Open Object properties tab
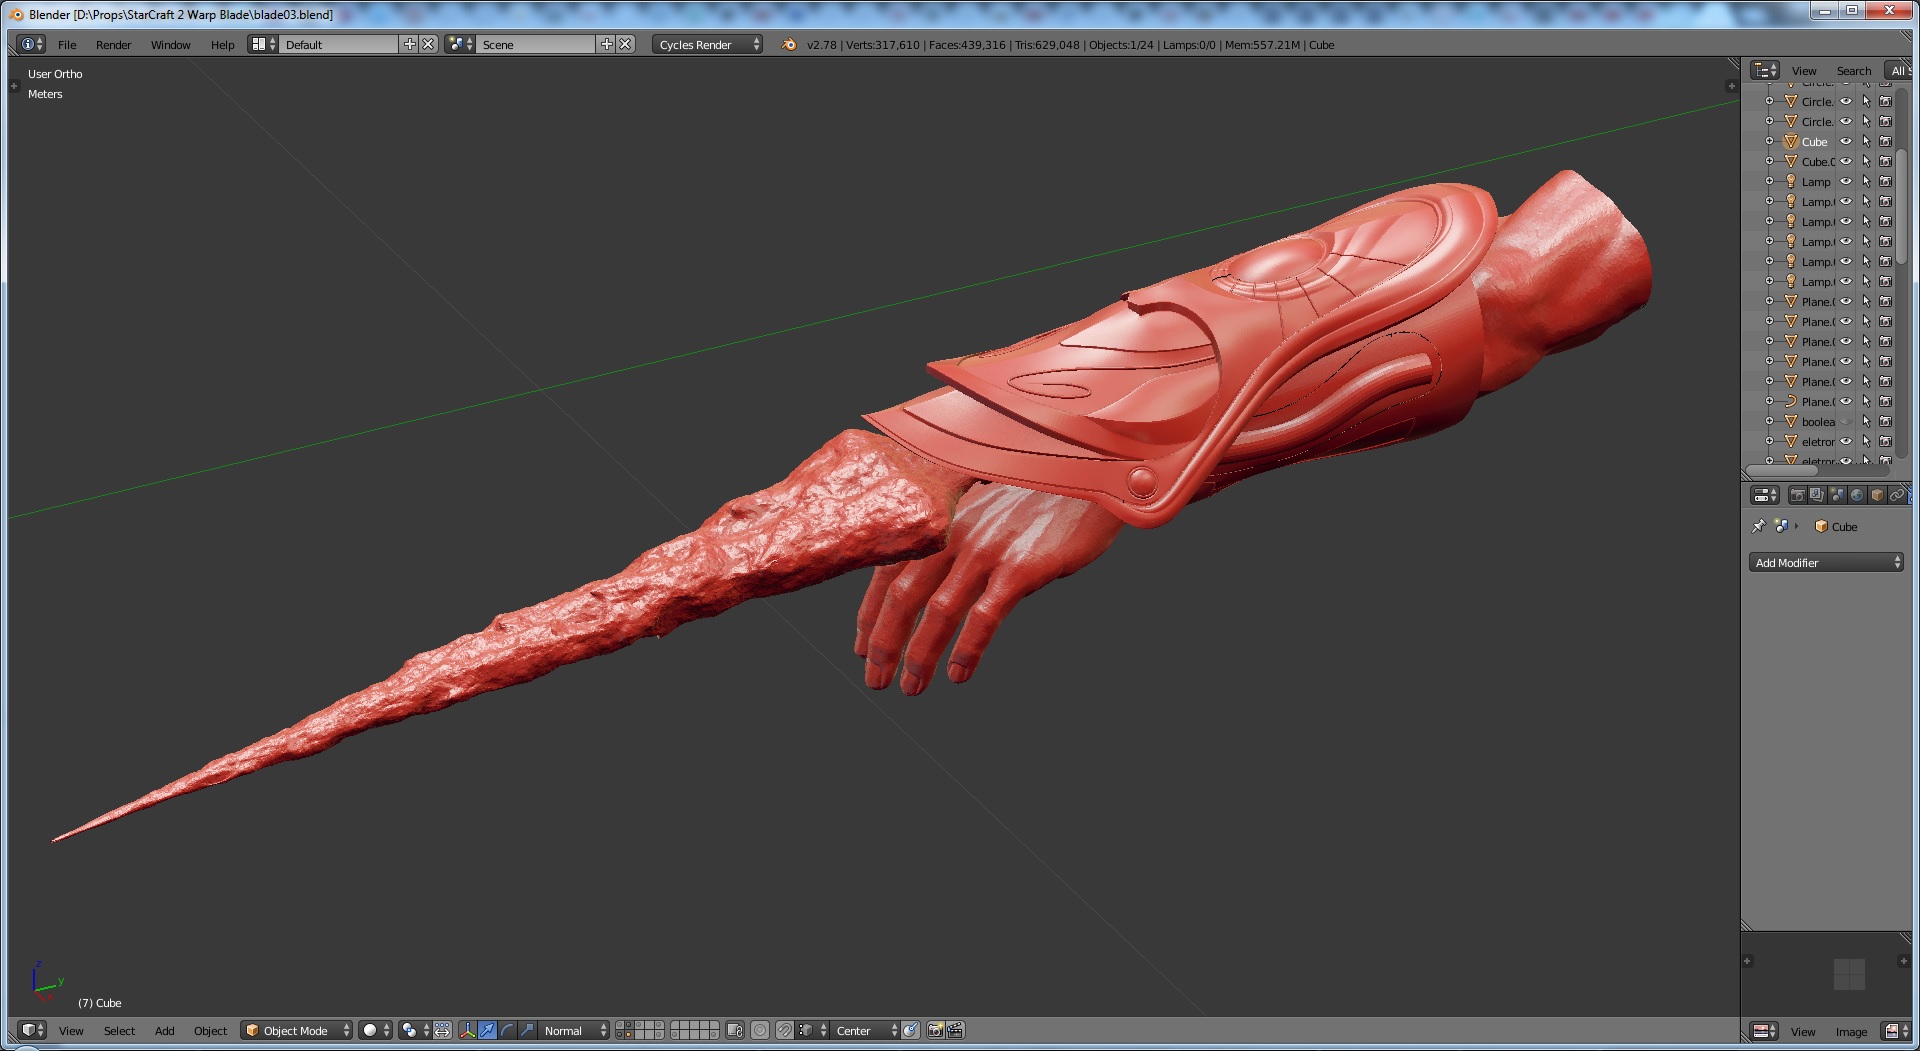 [1877, 495]
